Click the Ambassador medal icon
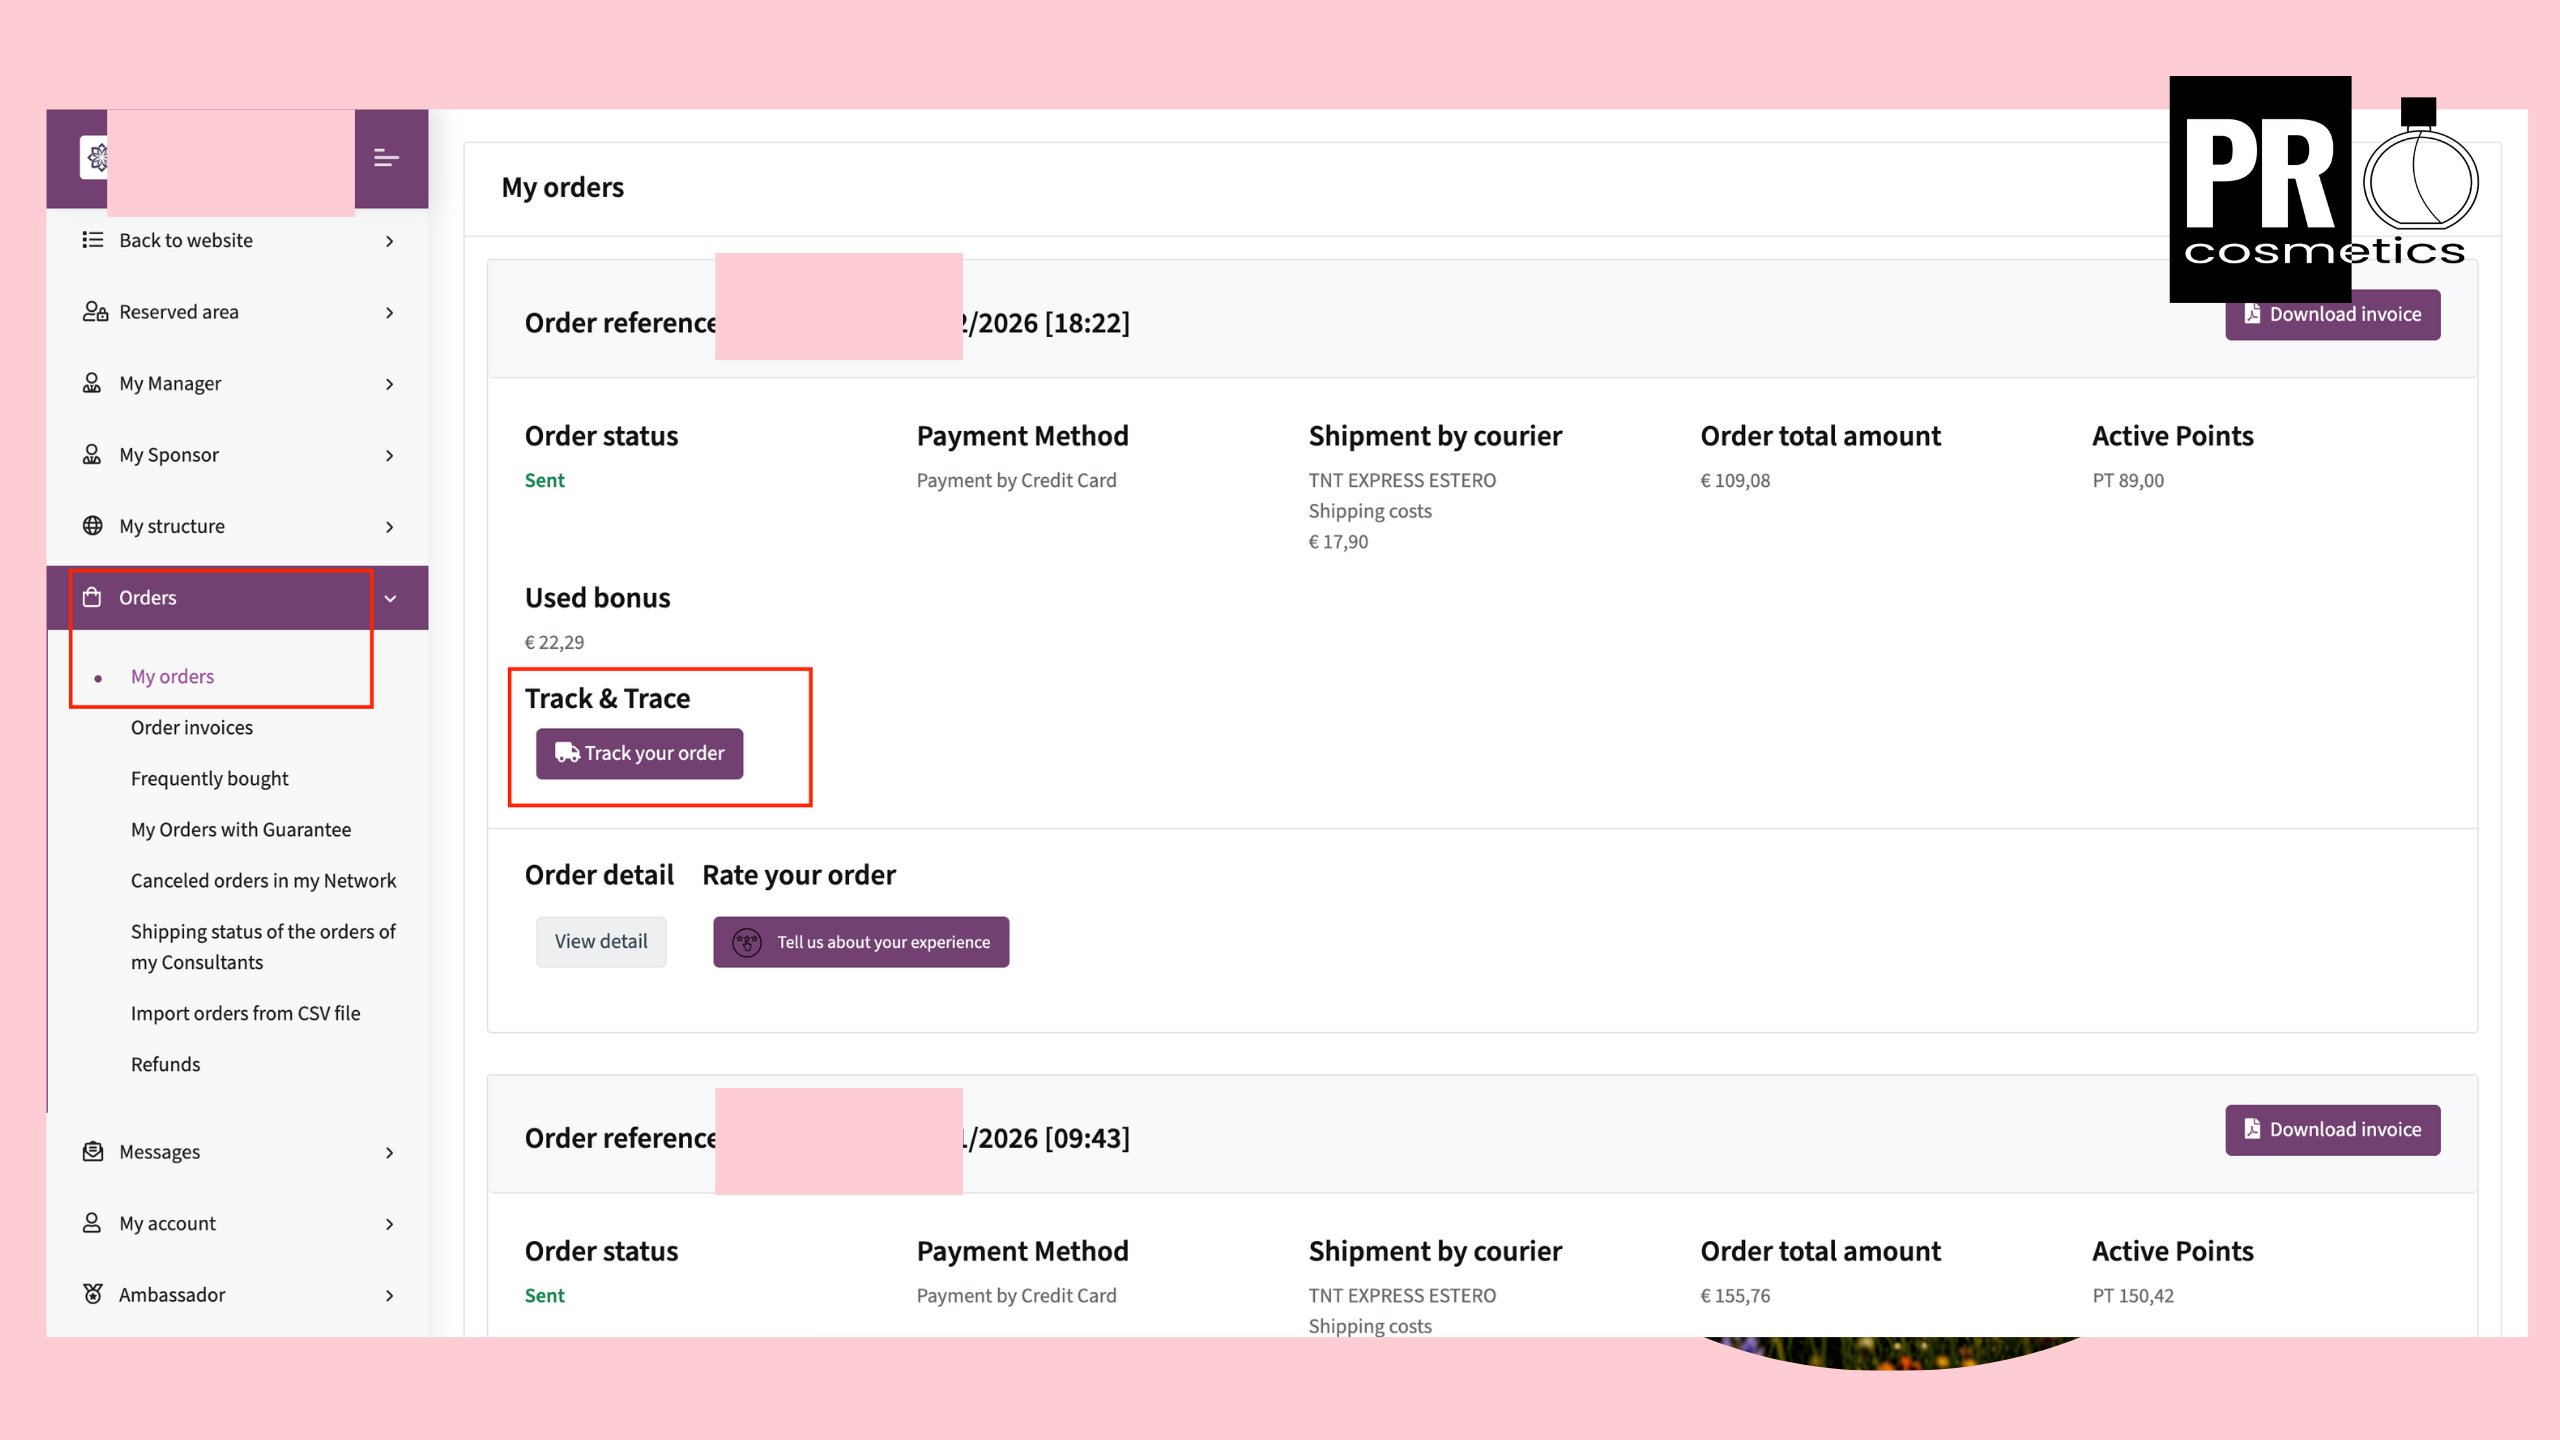 click(93, 1294)
